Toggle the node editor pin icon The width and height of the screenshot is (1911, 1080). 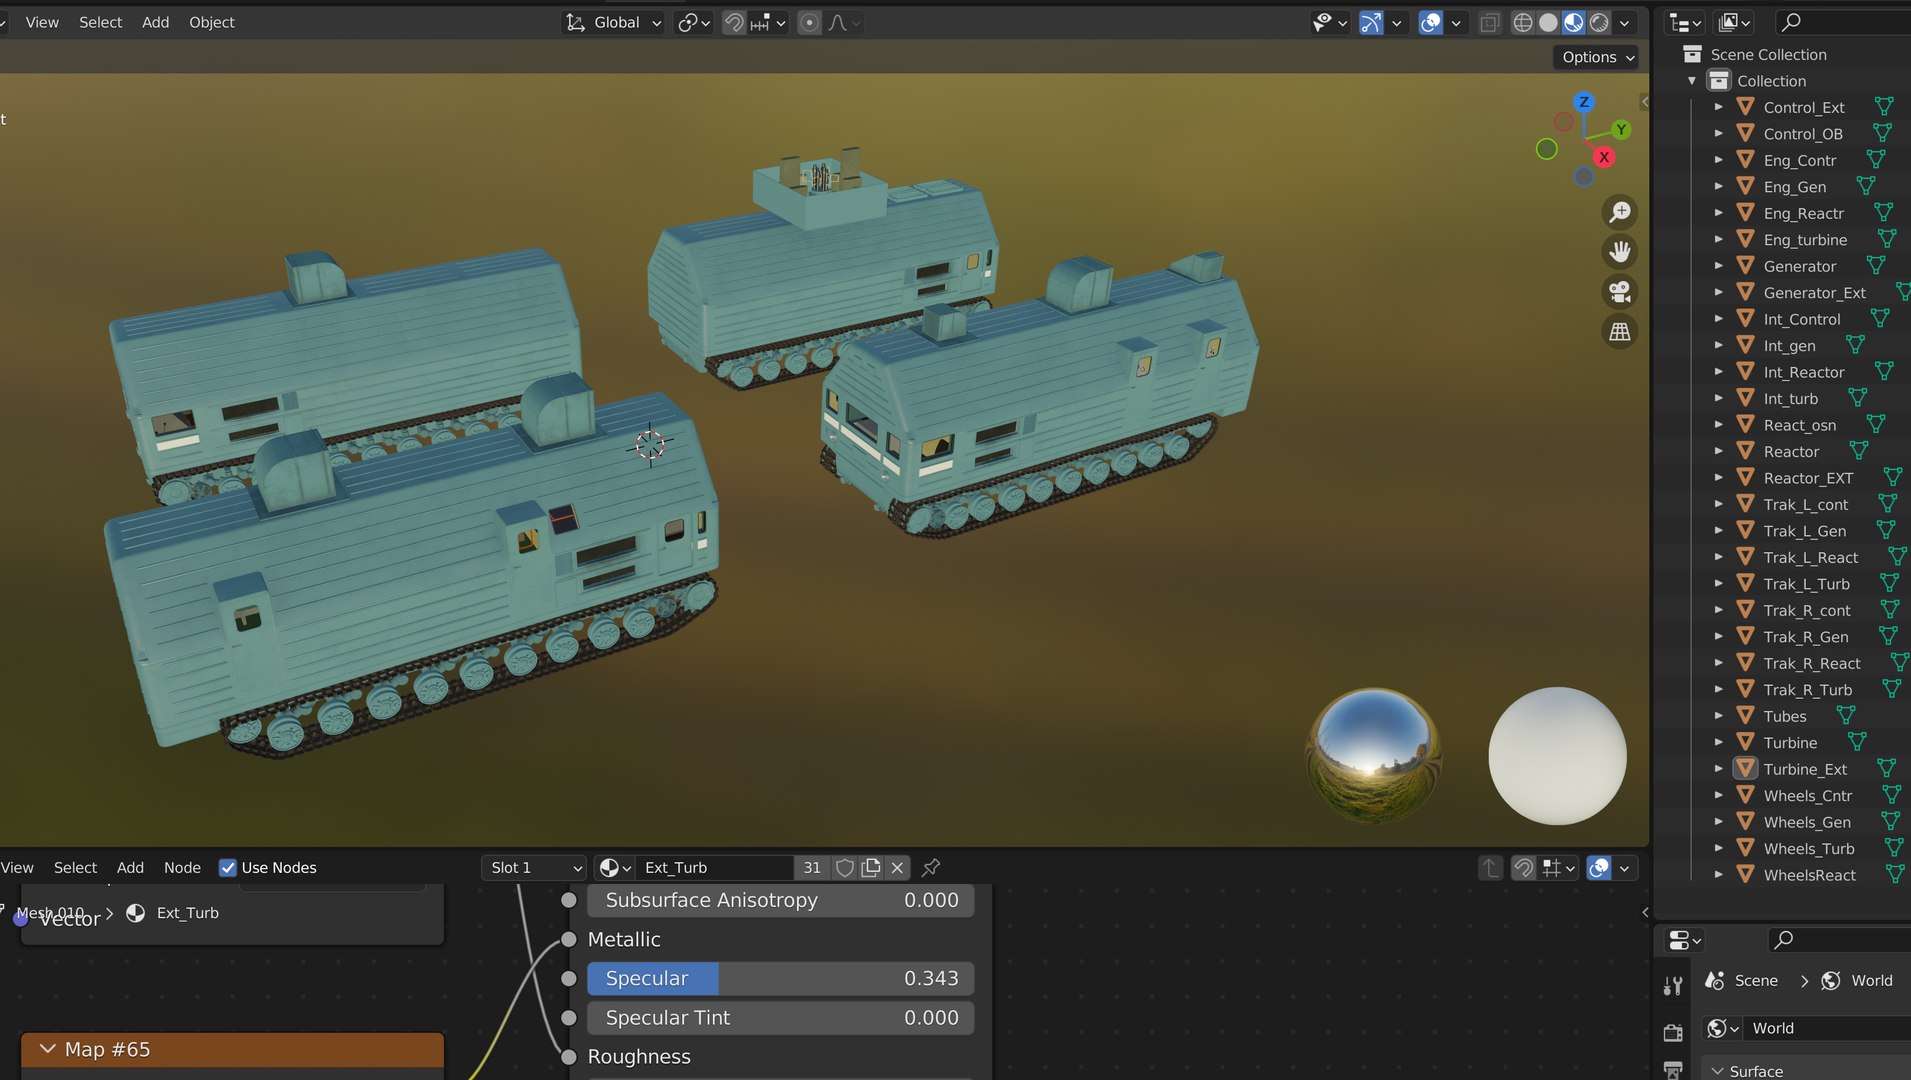931,868
